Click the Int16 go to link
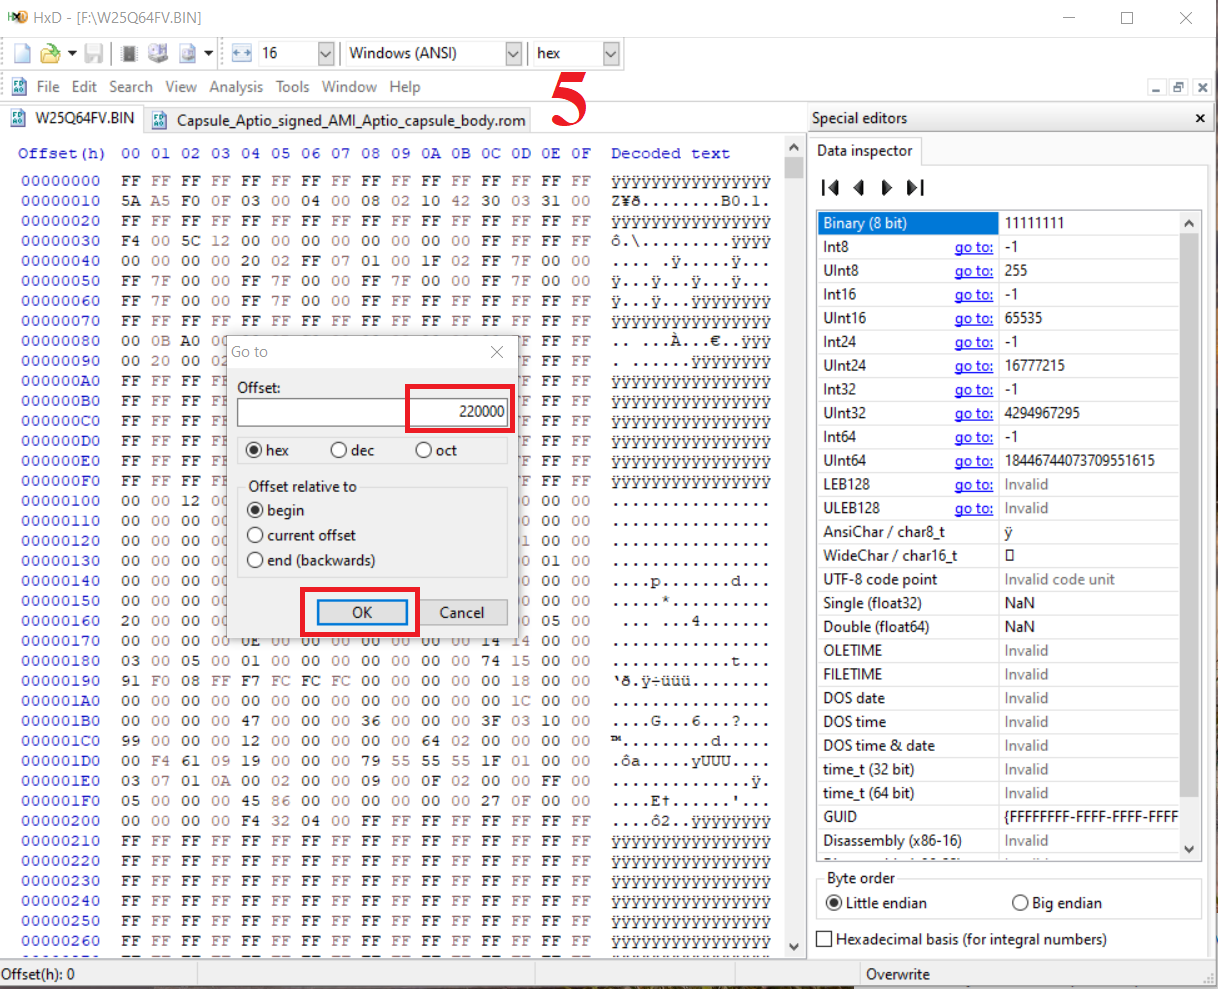The height and width of the screenshot is (989, 1218). pos(973,295)
